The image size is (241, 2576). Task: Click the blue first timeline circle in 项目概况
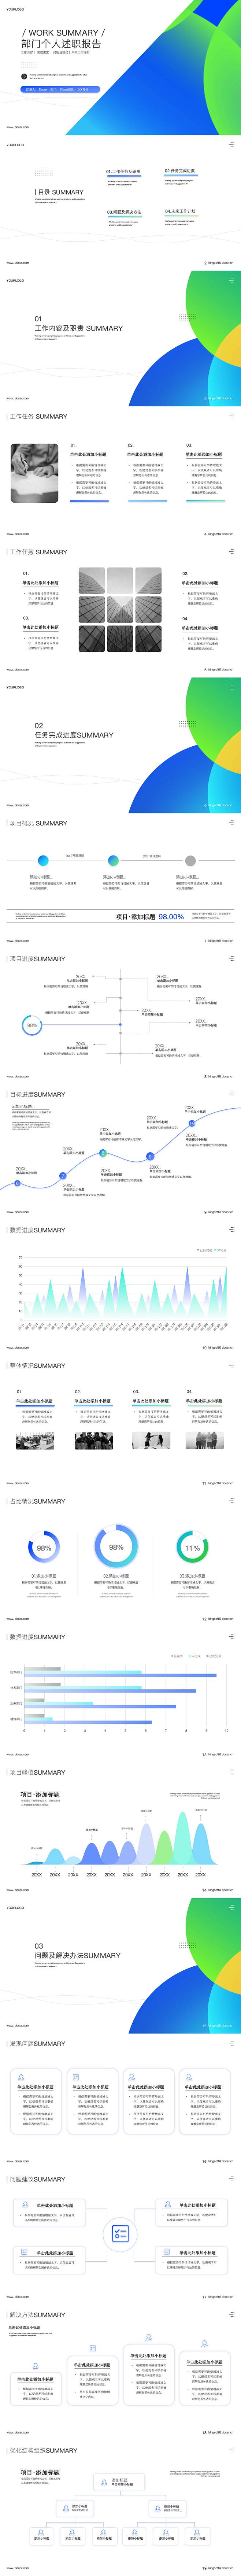coord(43,860)
